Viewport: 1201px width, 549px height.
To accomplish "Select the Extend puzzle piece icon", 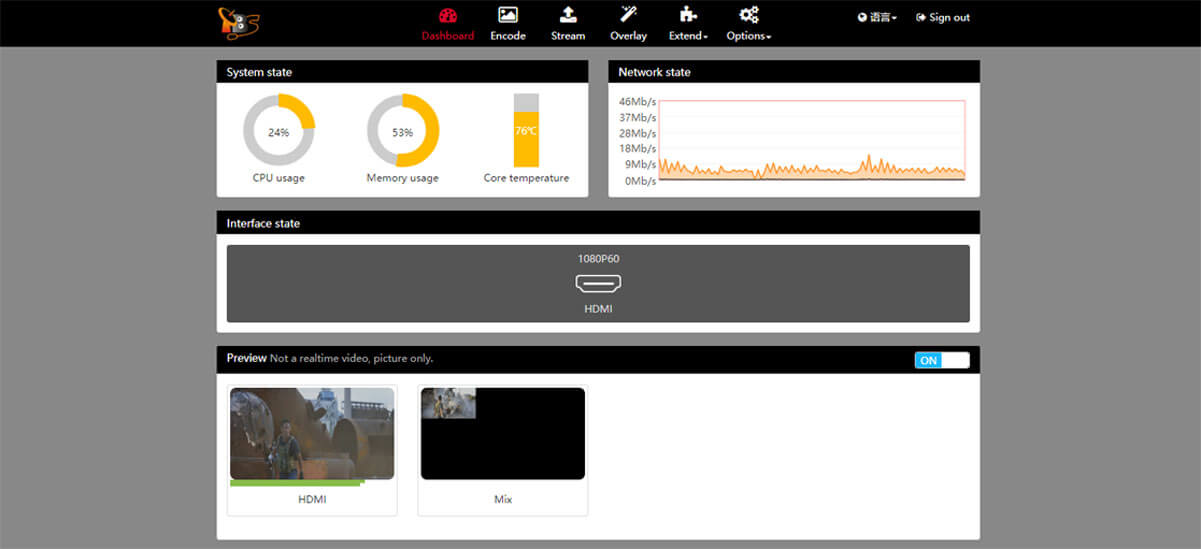I will pyautogui.click(x=687, y=15).
